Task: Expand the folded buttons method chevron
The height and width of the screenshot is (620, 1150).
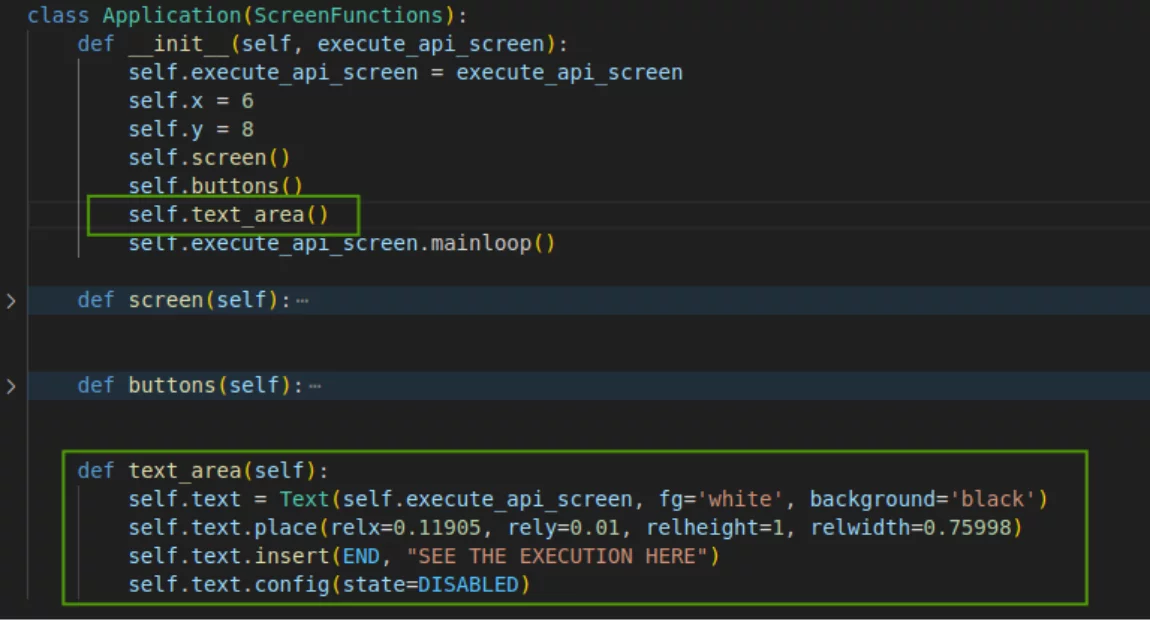Action: coord(11,385)
